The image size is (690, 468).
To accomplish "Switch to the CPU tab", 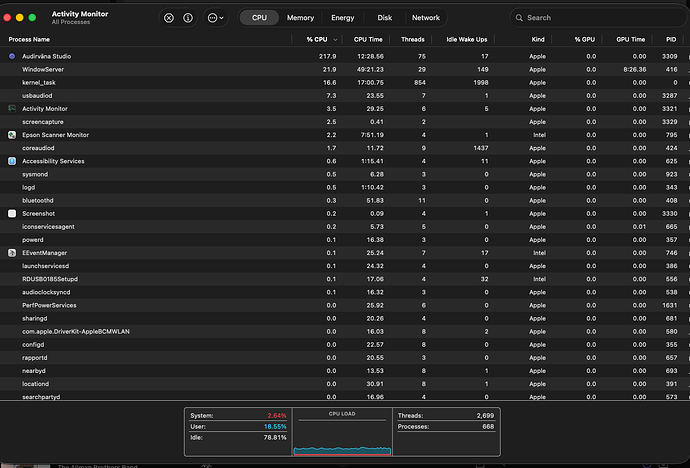I will (x=259, y=18).
